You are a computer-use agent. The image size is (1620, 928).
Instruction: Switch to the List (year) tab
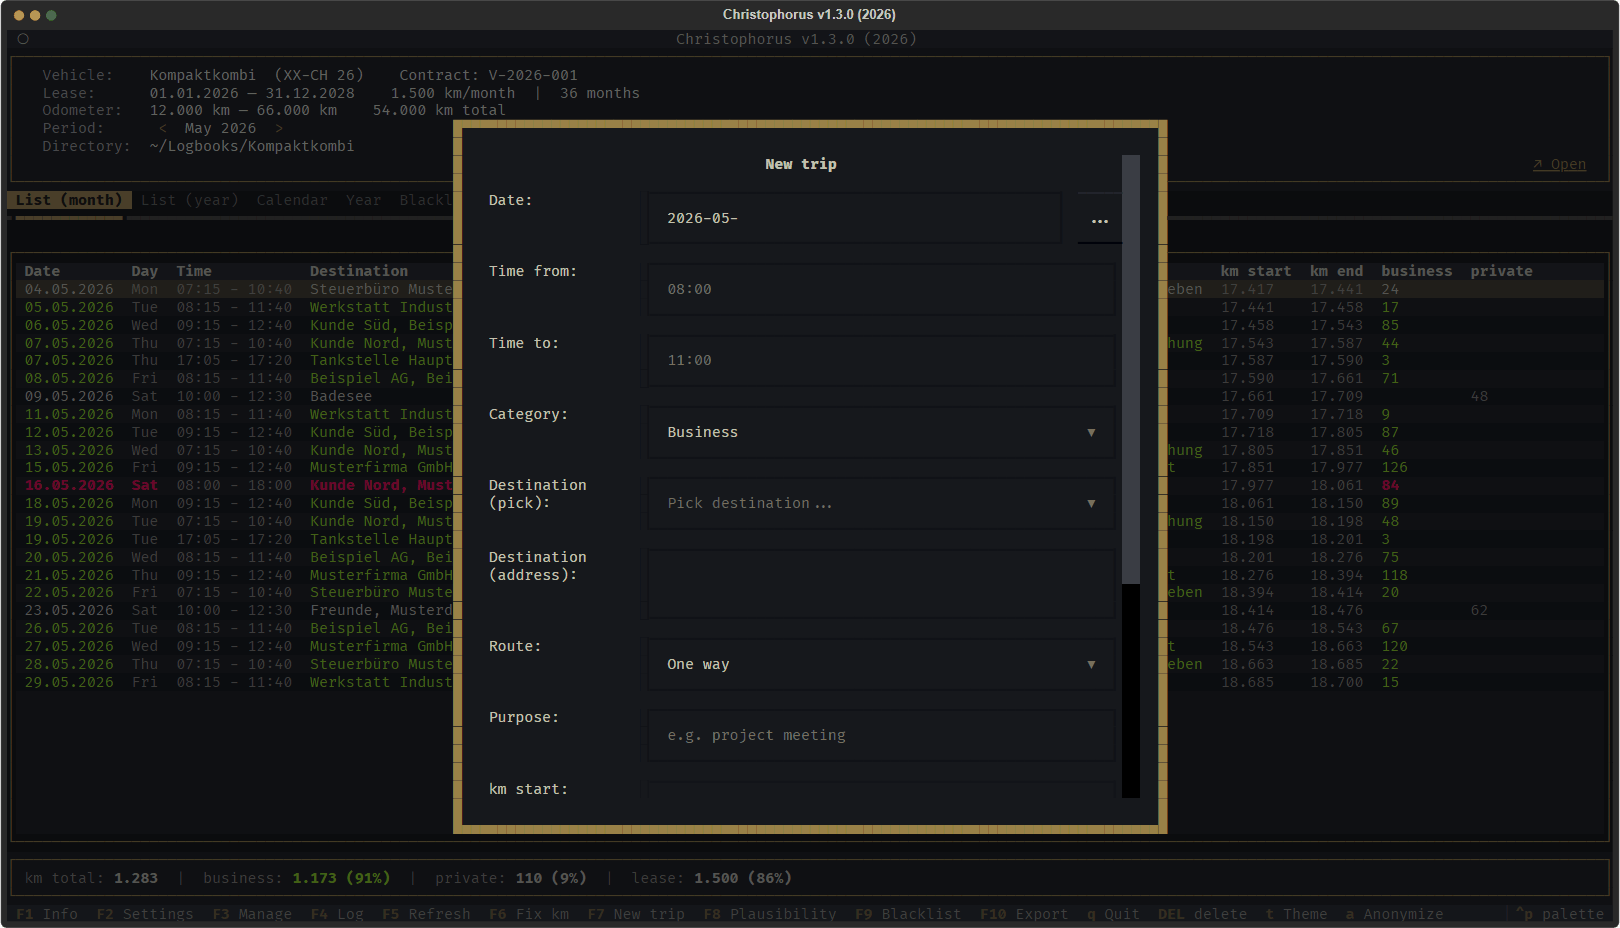pyautogui.click(x=190, y=200)
